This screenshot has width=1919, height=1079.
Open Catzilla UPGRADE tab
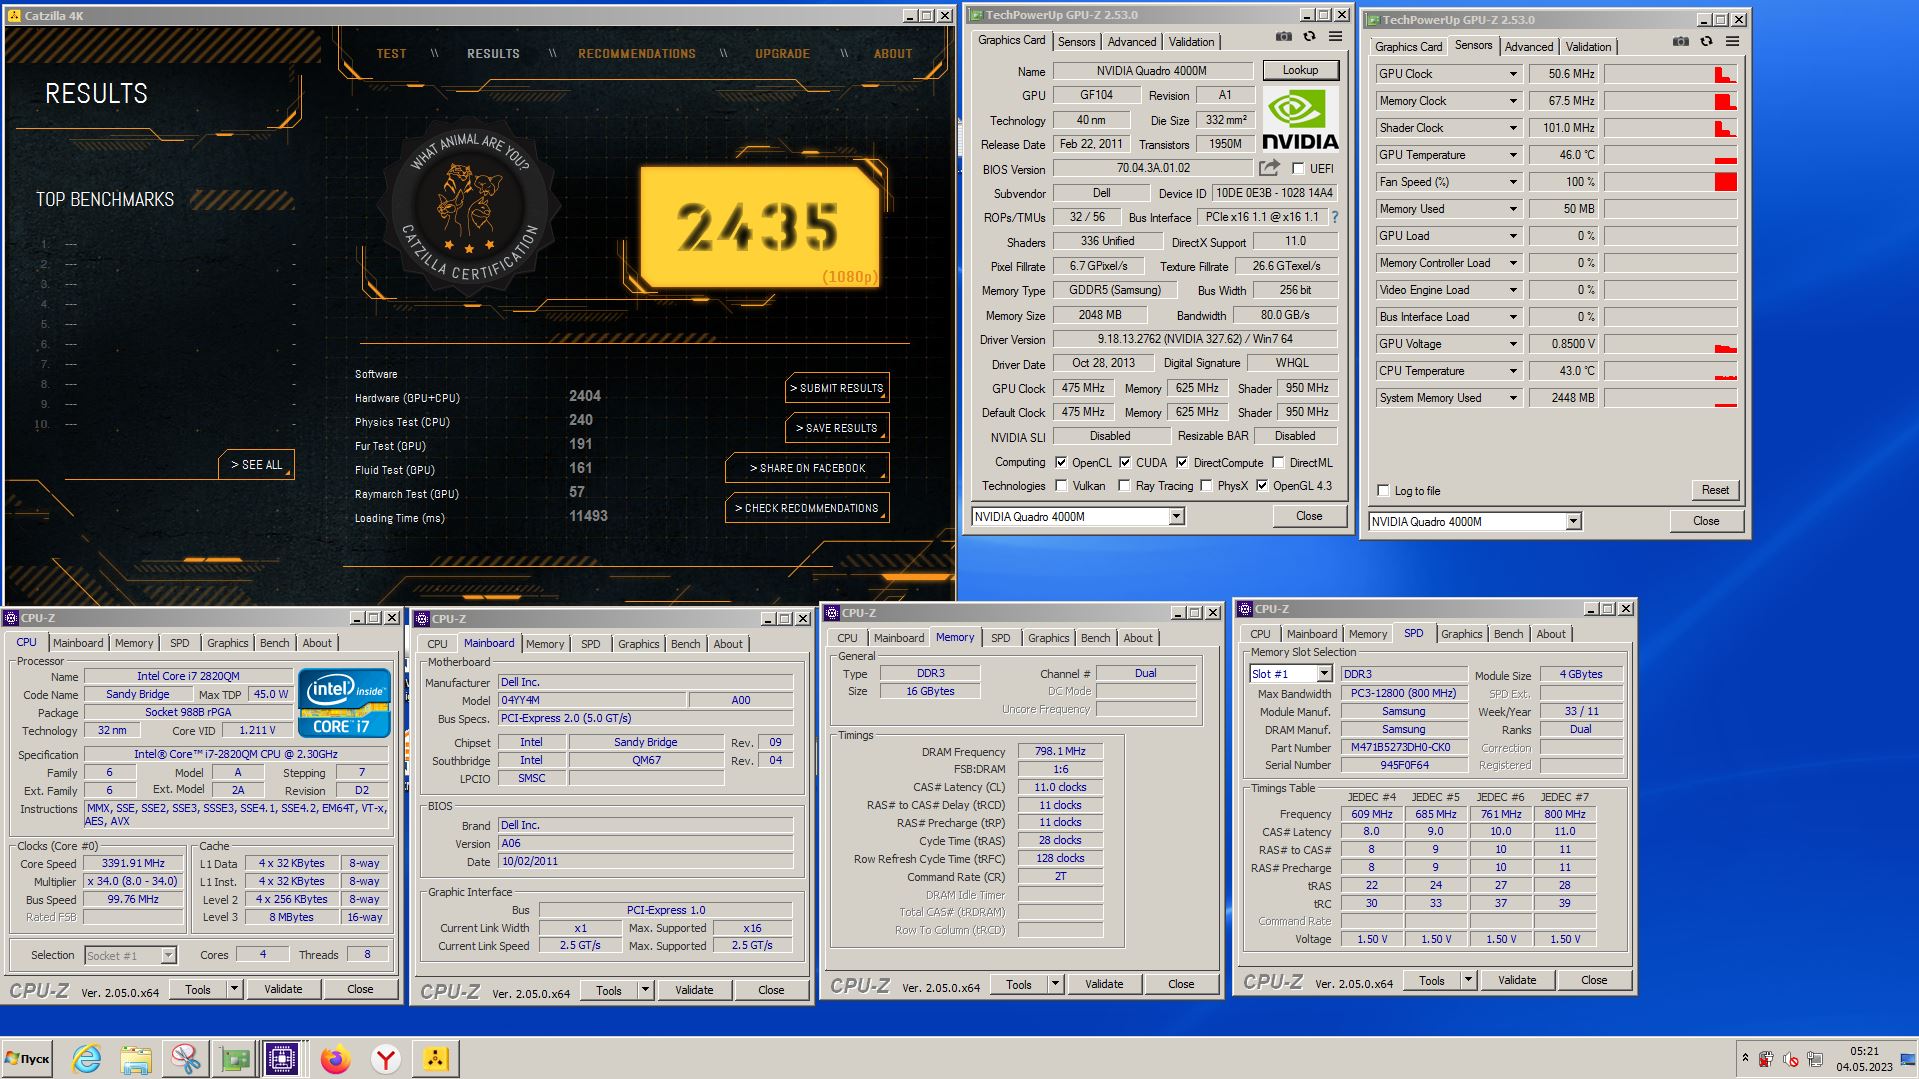click(782, 54)
